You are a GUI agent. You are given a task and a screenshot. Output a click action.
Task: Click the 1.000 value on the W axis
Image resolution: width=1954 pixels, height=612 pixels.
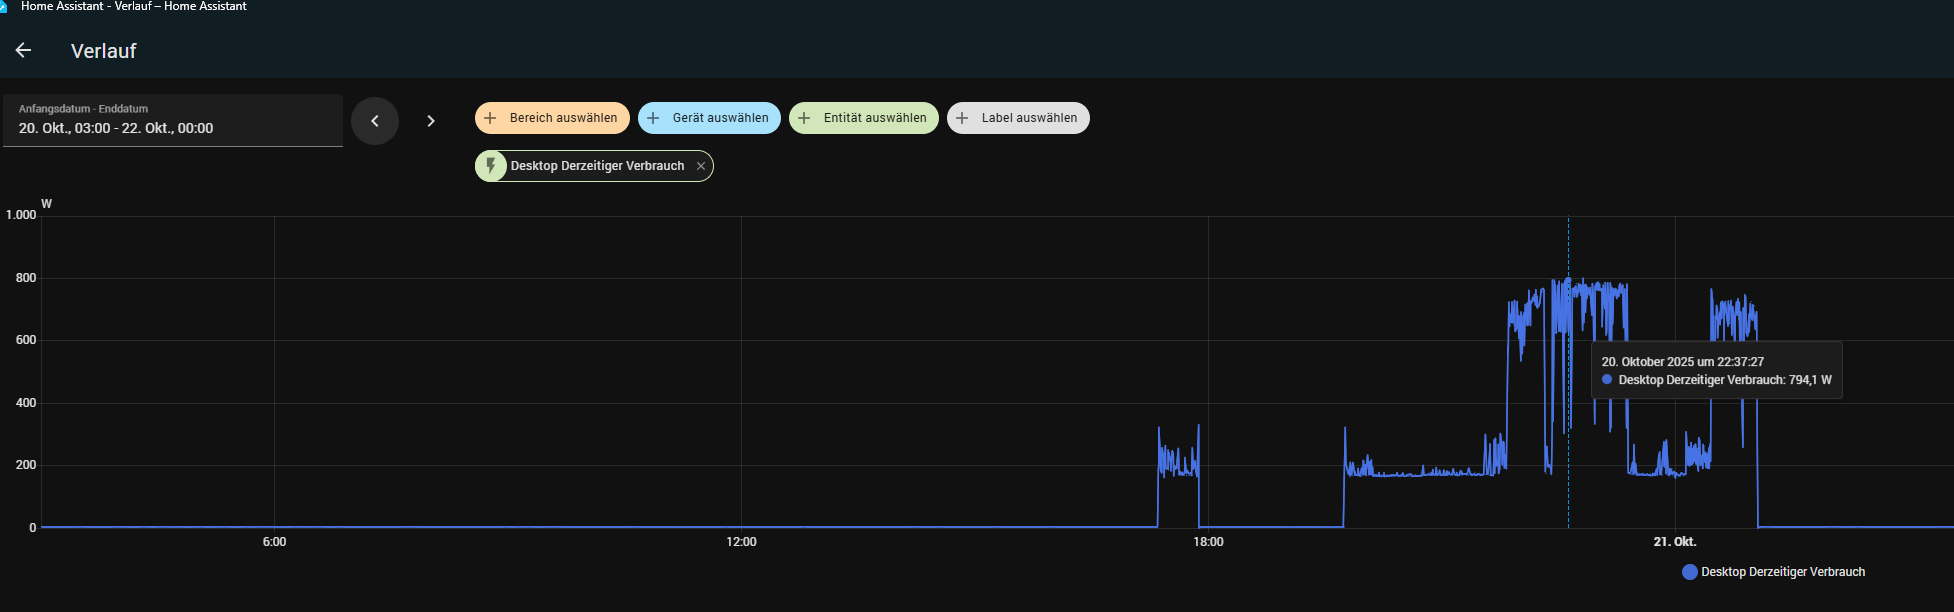21,215
